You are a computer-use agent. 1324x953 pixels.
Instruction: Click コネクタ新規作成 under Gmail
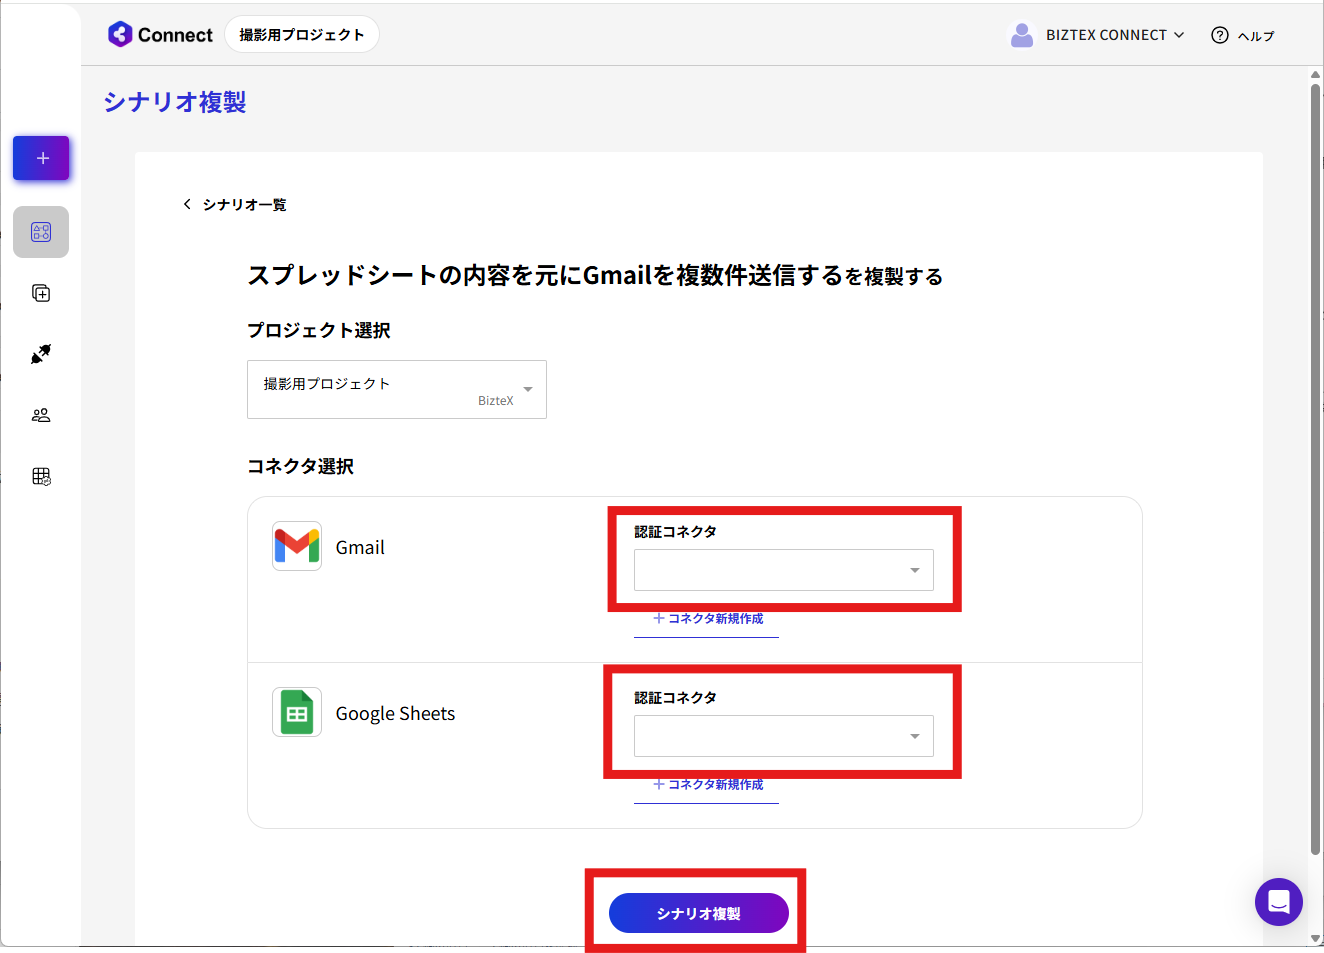click(x=708, y=619)
